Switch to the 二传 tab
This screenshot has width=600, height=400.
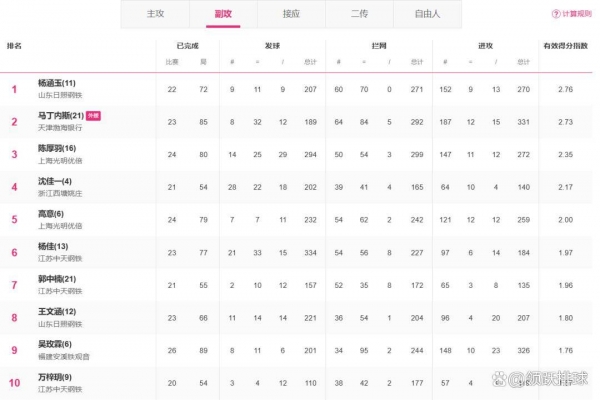pyautogui.click(x=359, y=14)
